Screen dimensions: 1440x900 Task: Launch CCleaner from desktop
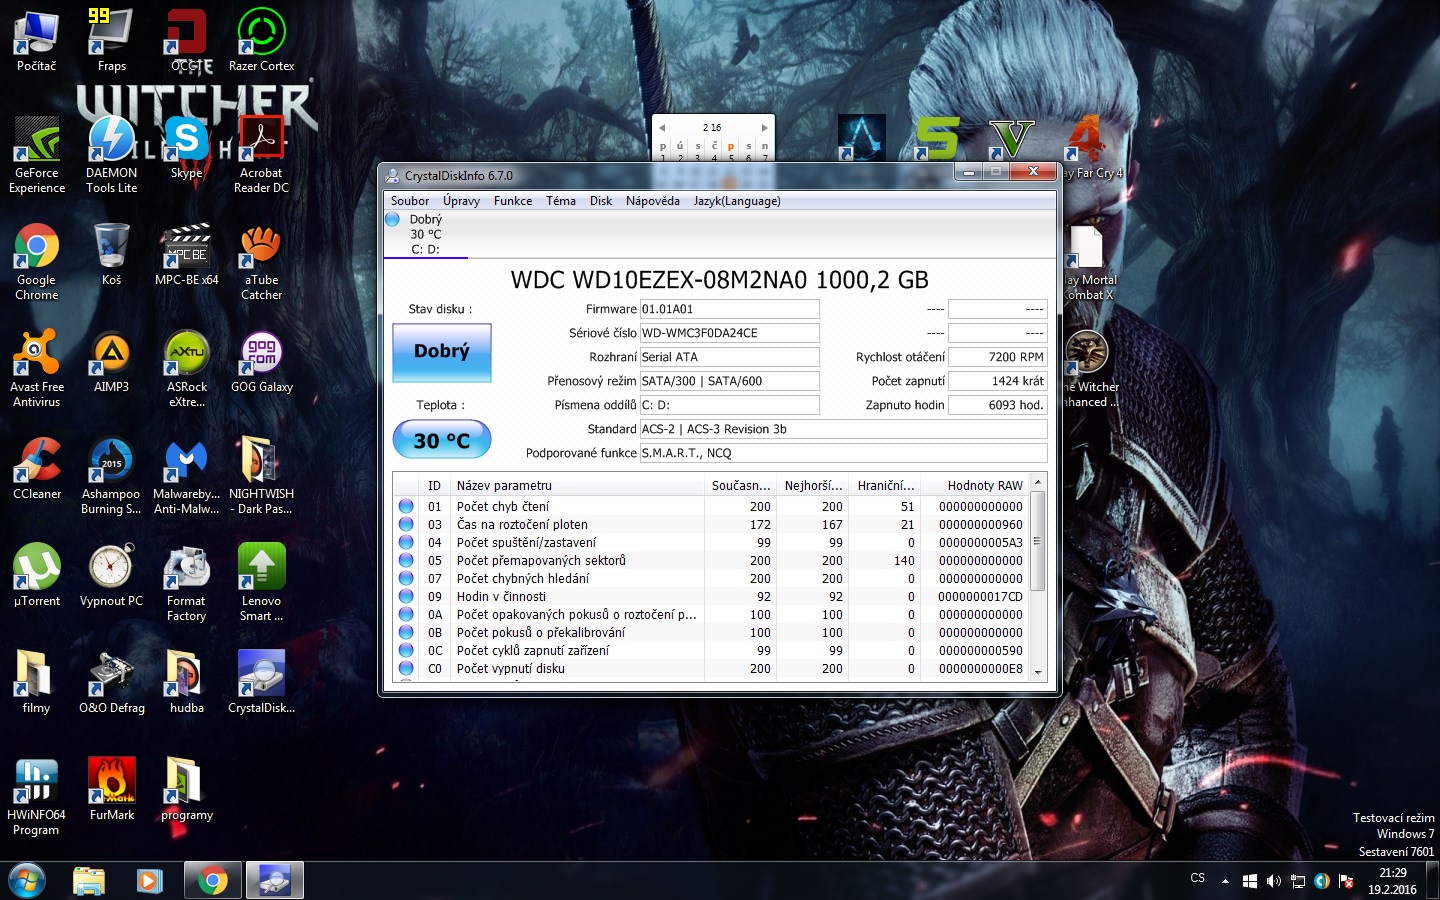coord(37,469)
